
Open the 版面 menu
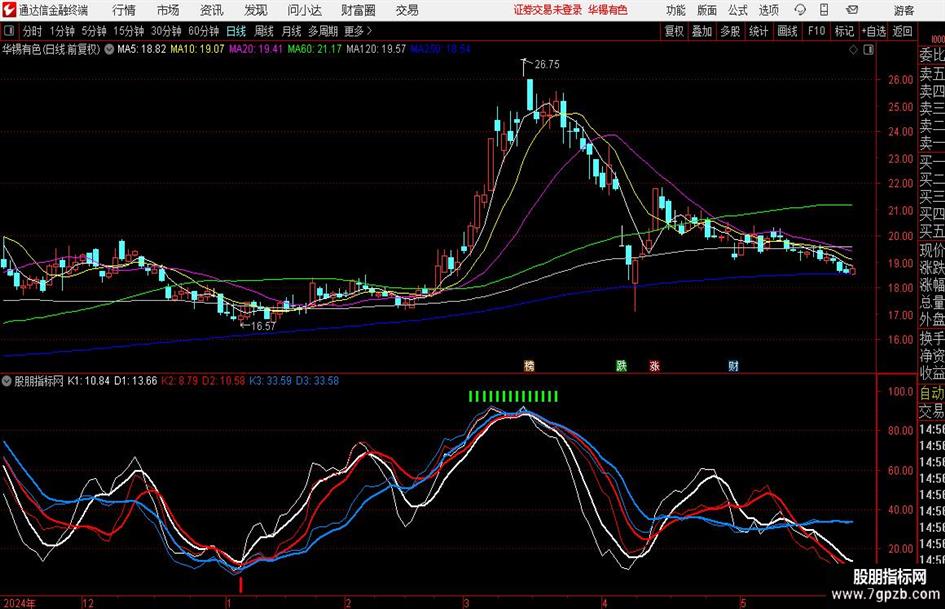pos(706,10)
